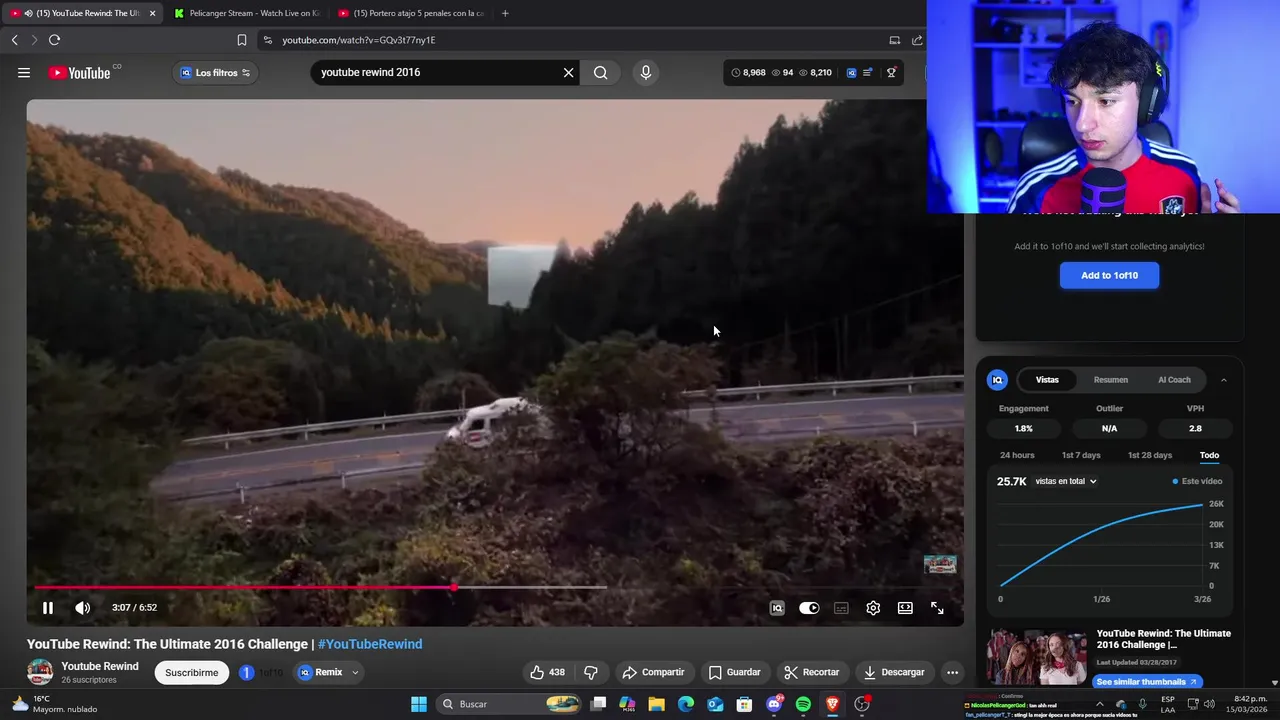Open the player settings gear
The image size is (1280, 720).
[873, 608]
